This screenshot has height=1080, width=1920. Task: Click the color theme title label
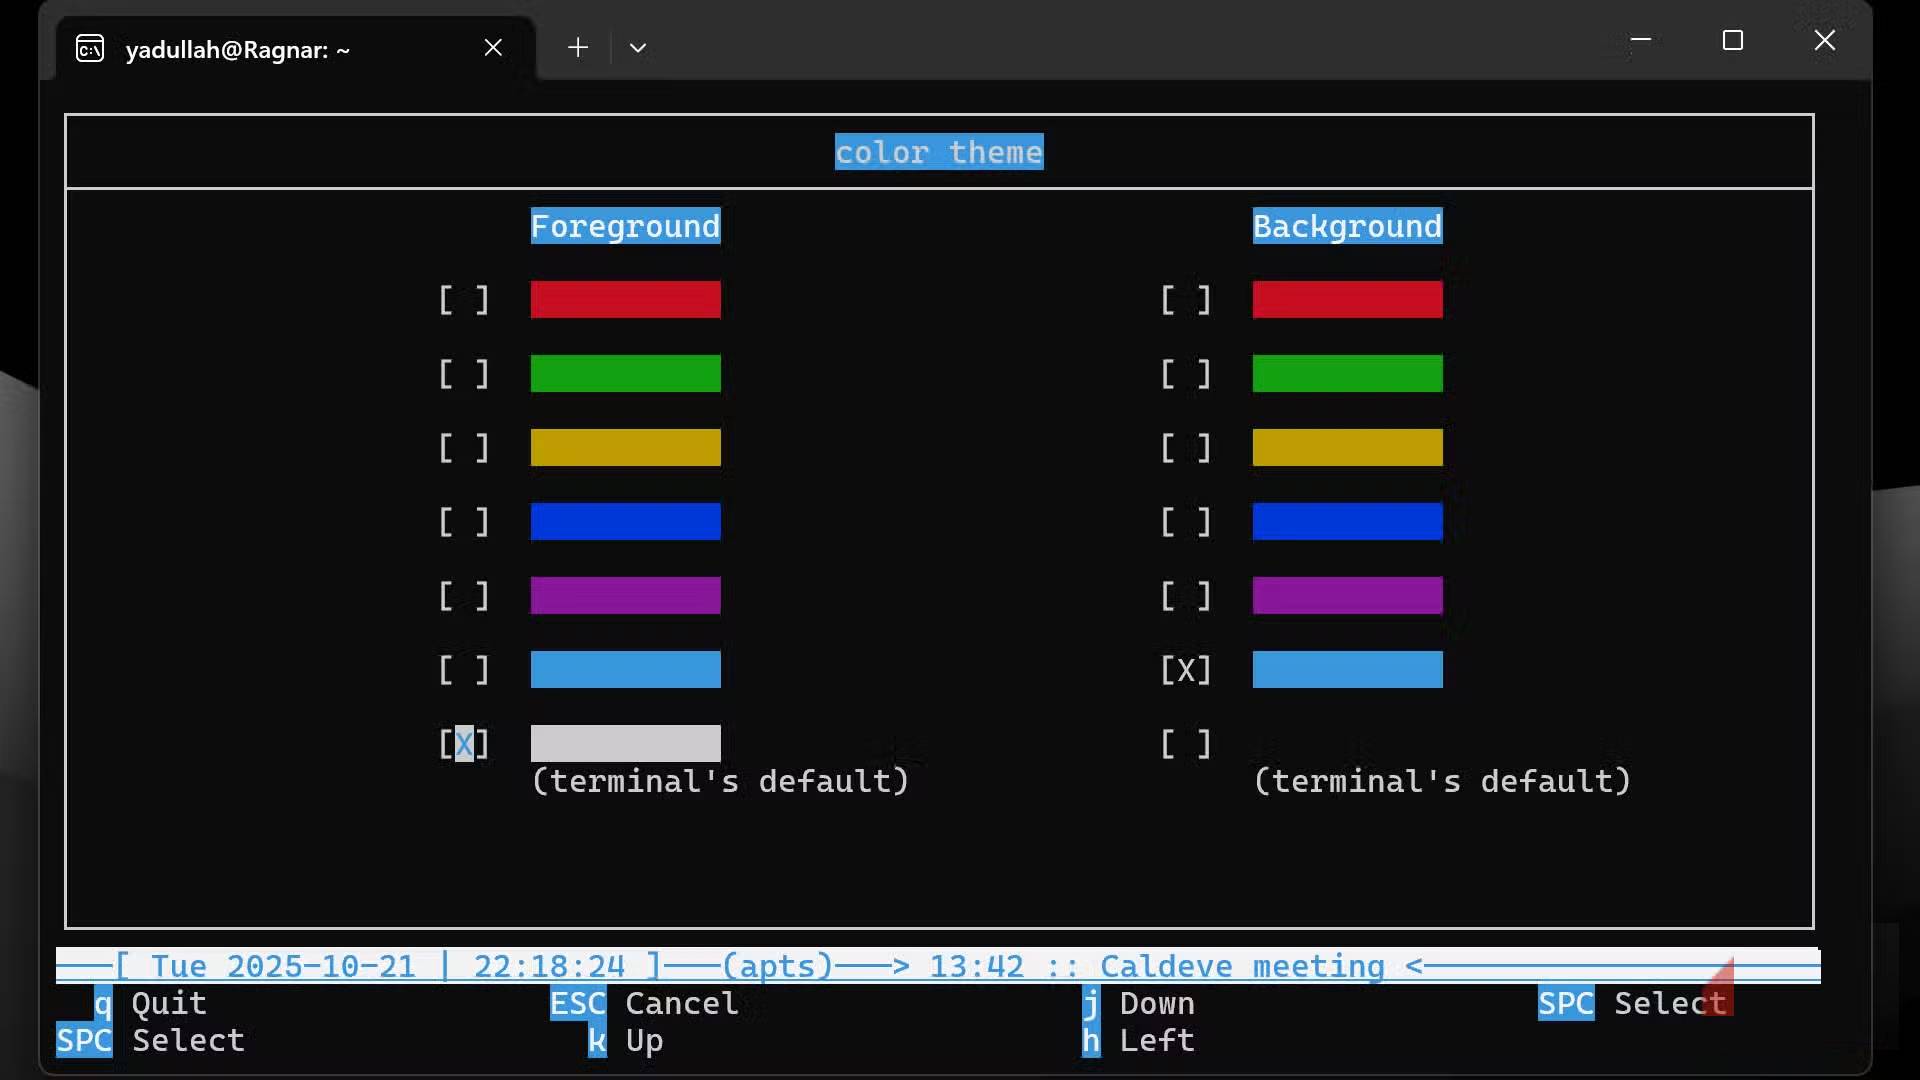tap(939, 152)
